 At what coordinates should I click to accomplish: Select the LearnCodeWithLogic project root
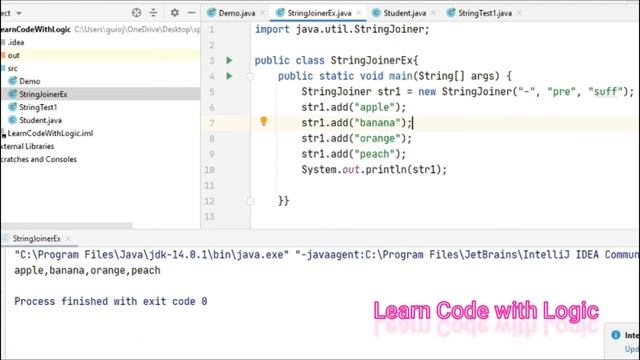point(36,29)
